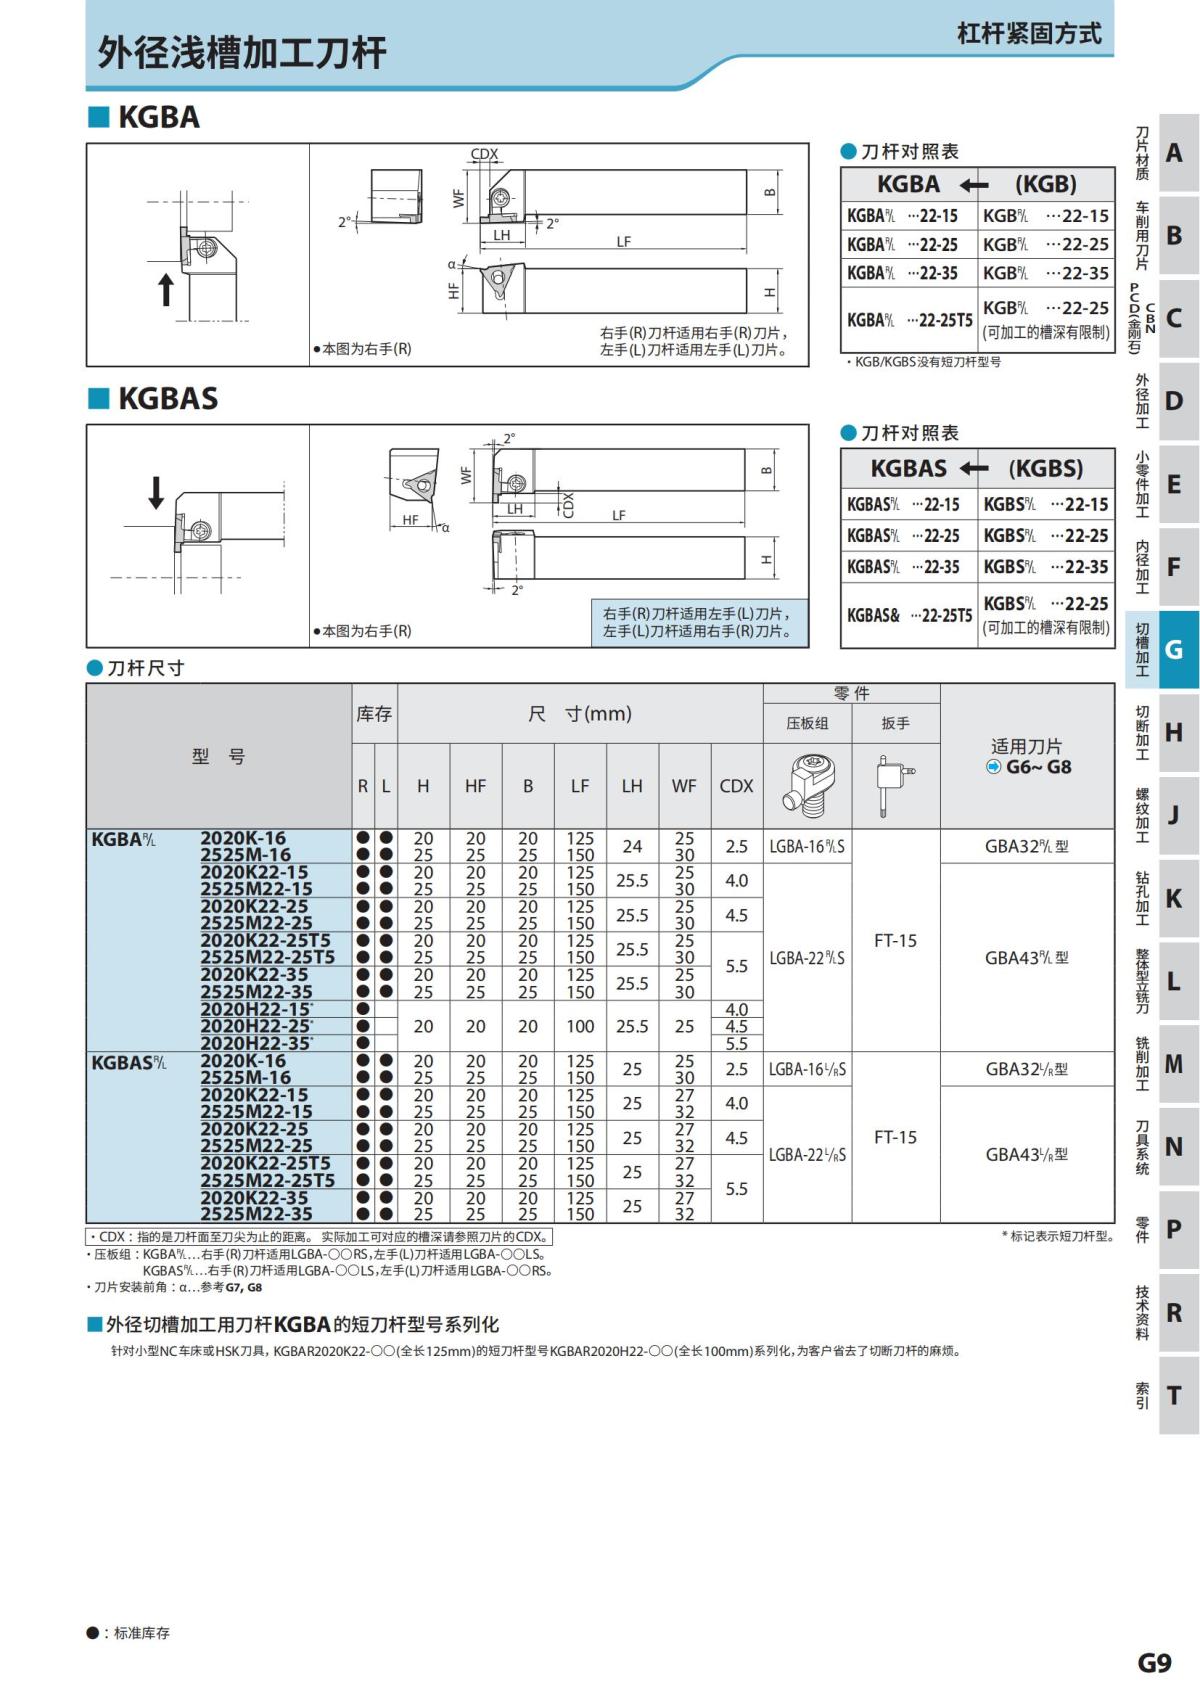Viewport: 1200px width, 1697px height.
Task: Click the arrow icon before G6~G8
Action: [x=993, y=767]
